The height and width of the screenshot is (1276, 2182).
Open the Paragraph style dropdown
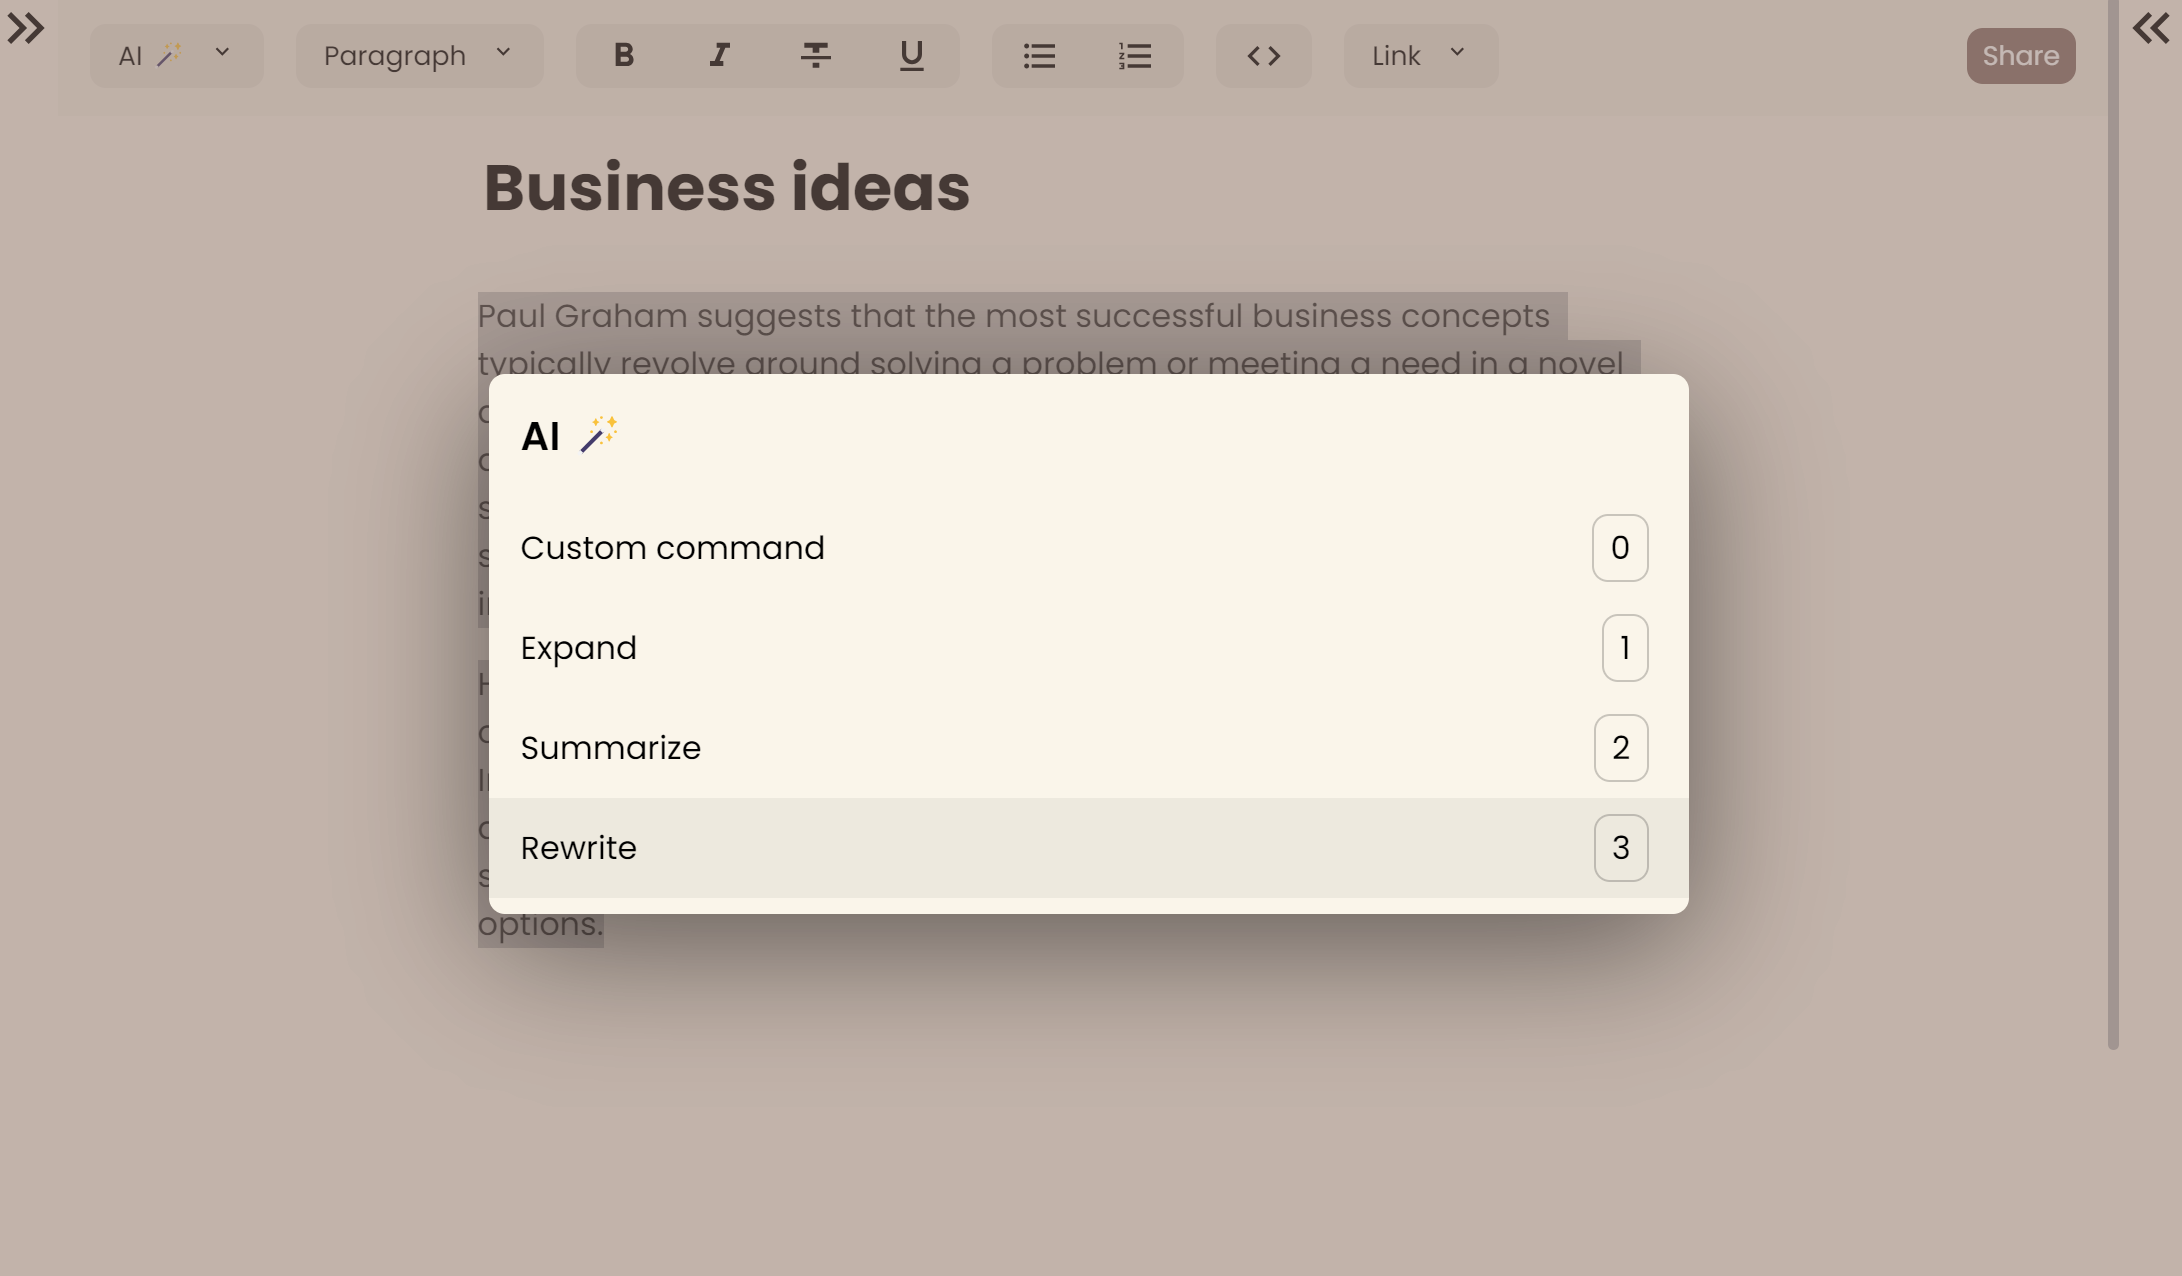tap(419, 56)
